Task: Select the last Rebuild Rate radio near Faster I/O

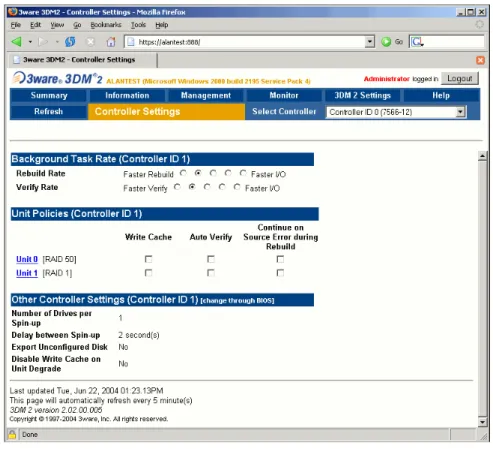Action: [x=243, y=173]
